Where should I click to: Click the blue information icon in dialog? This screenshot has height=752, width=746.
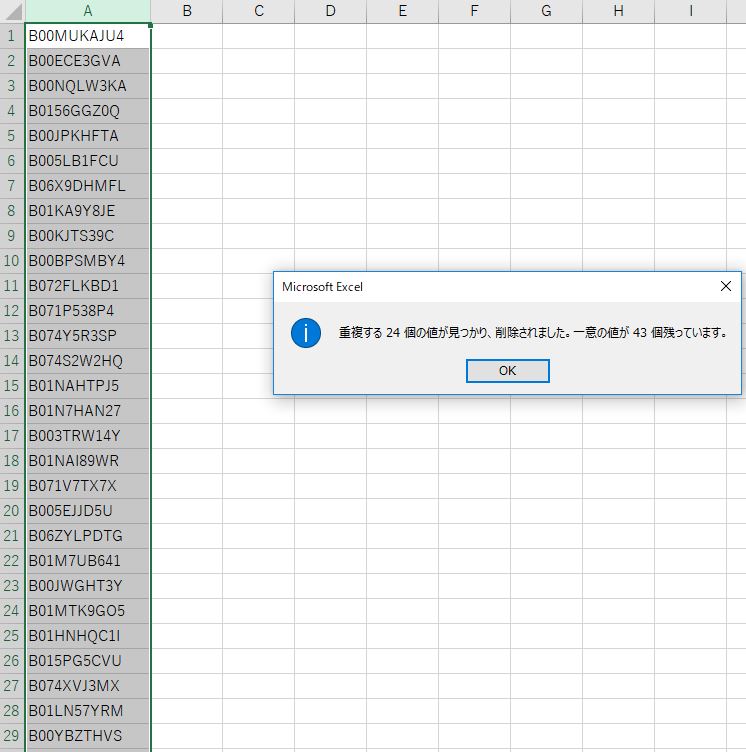click(306, 333)
